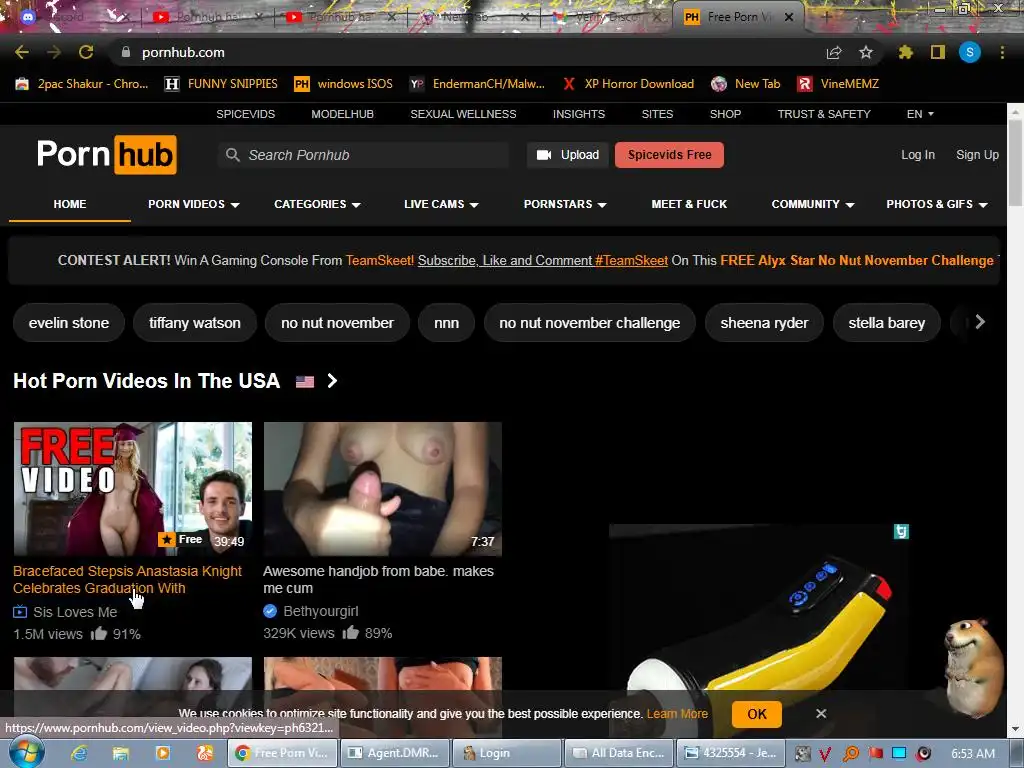1024x768 pixels.
Task: Open SEXUAL WELLNESS in top bar
Action: (x=463, y=114)
